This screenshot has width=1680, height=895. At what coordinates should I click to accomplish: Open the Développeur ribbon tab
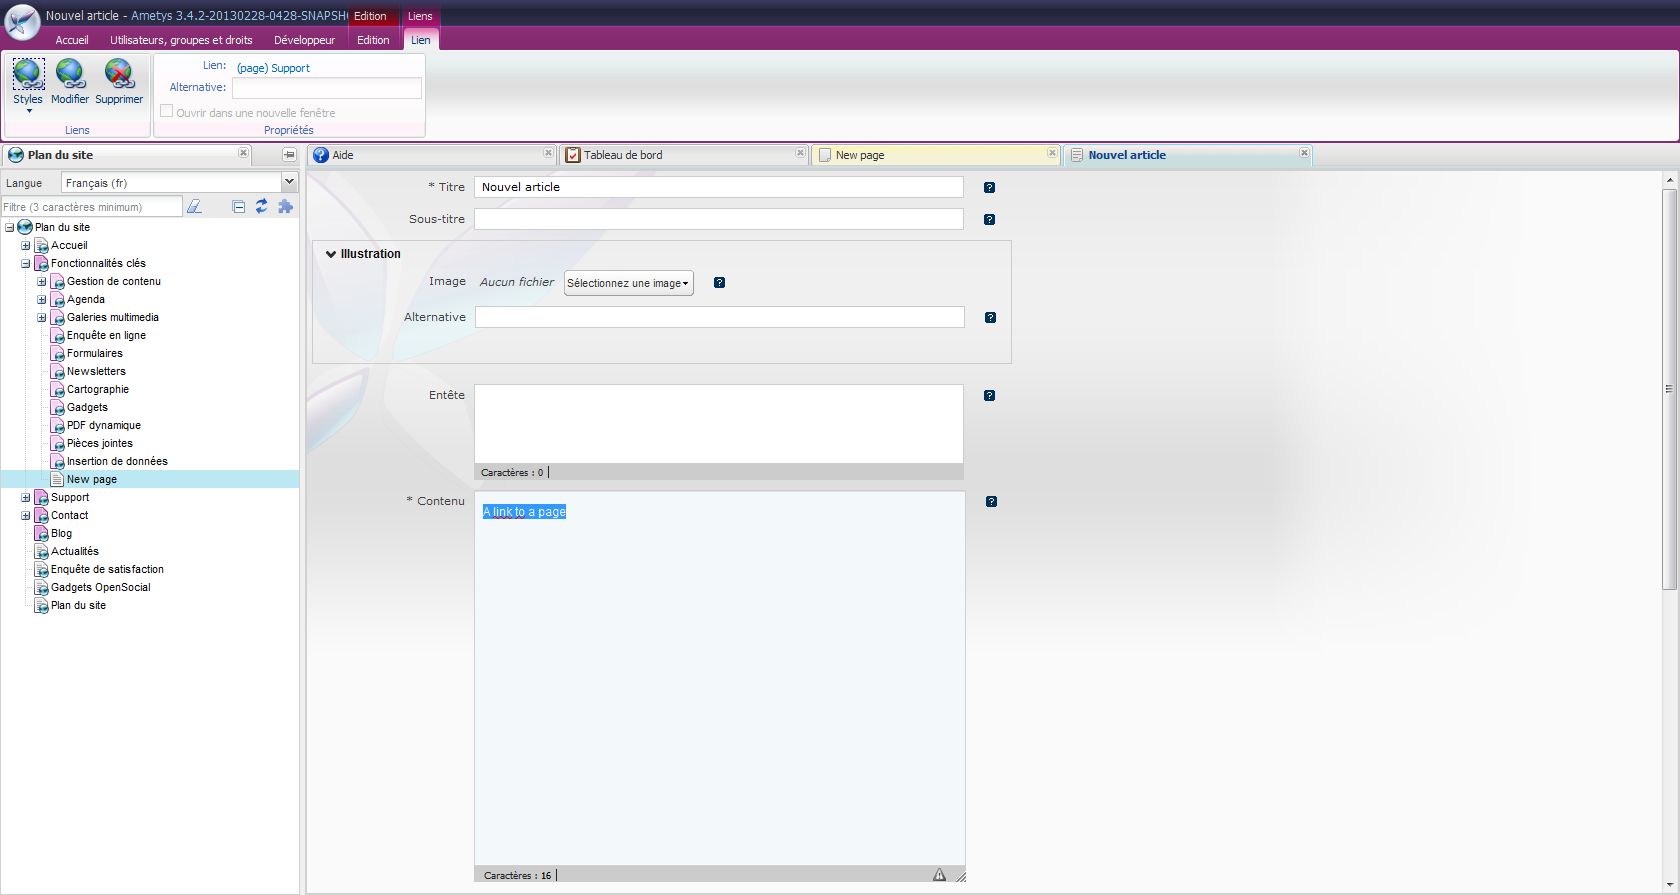click(305, 40)
